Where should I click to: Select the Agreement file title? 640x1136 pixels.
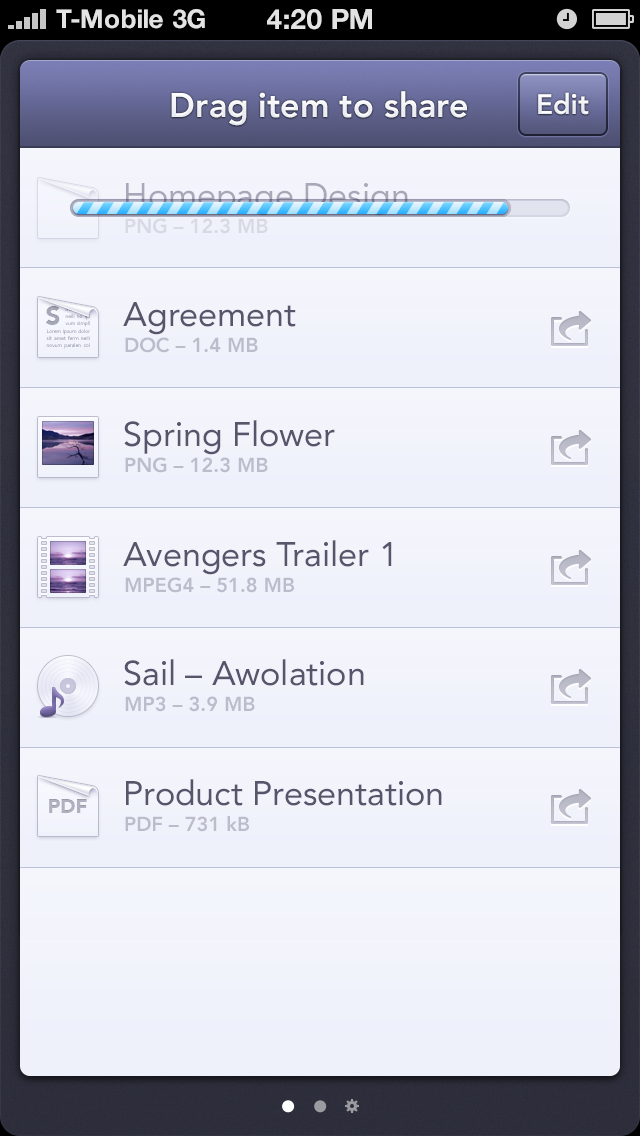[x=209, y=316]
